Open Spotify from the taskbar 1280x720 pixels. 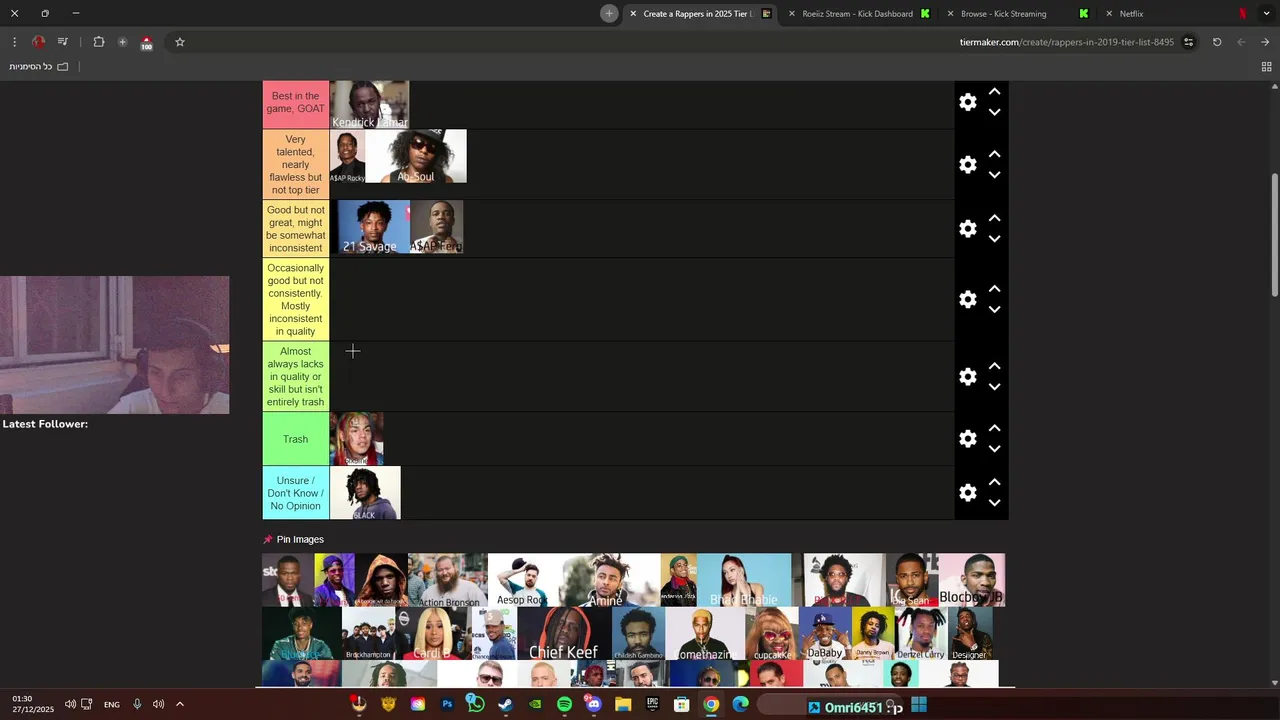(x=564, y=705)
